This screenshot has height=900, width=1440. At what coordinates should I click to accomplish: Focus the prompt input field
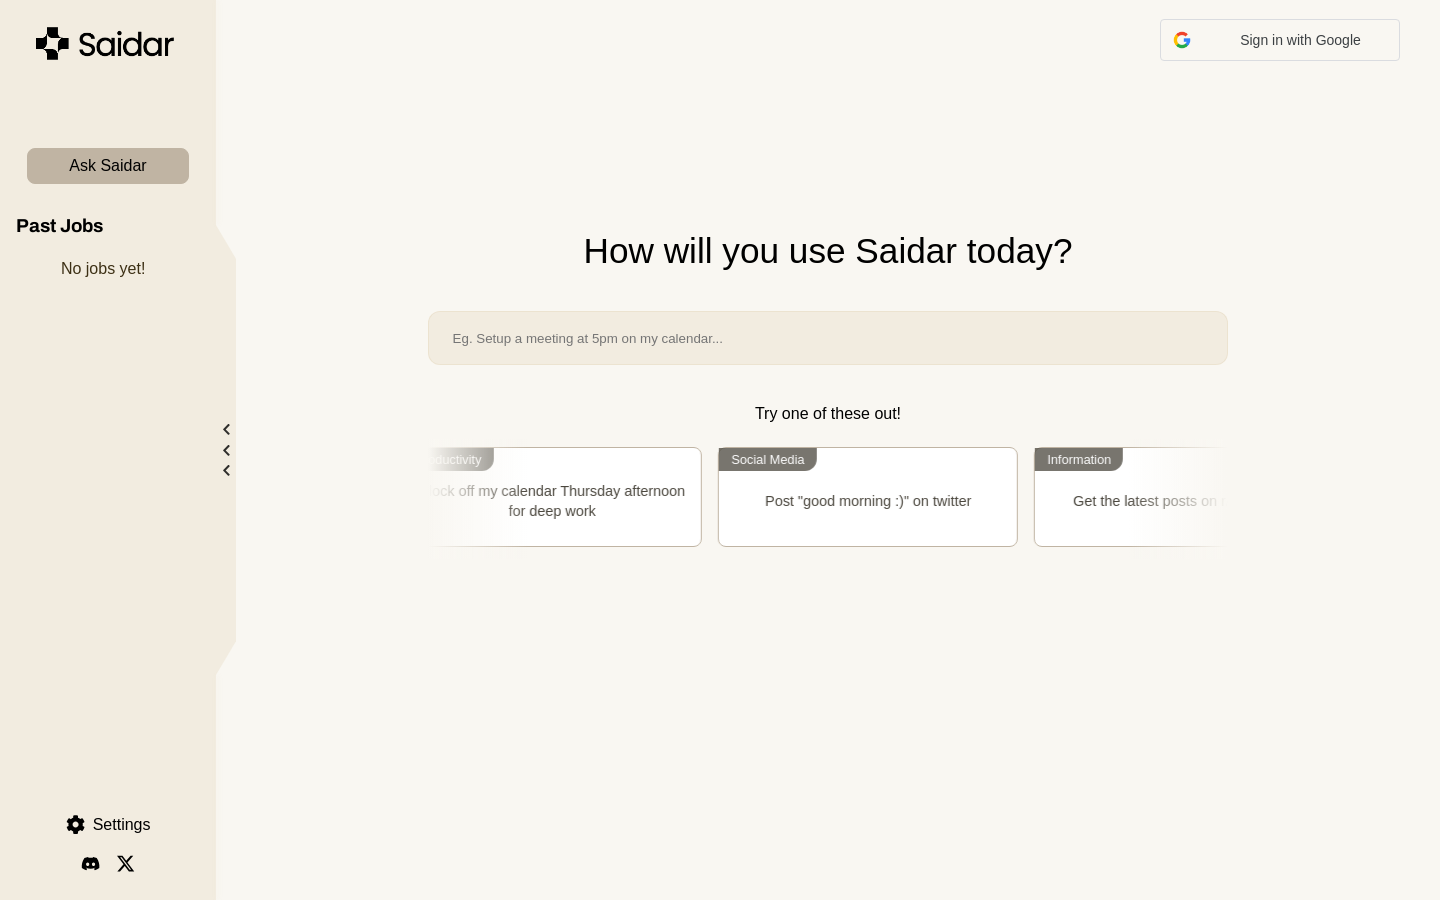click(827, 338)
